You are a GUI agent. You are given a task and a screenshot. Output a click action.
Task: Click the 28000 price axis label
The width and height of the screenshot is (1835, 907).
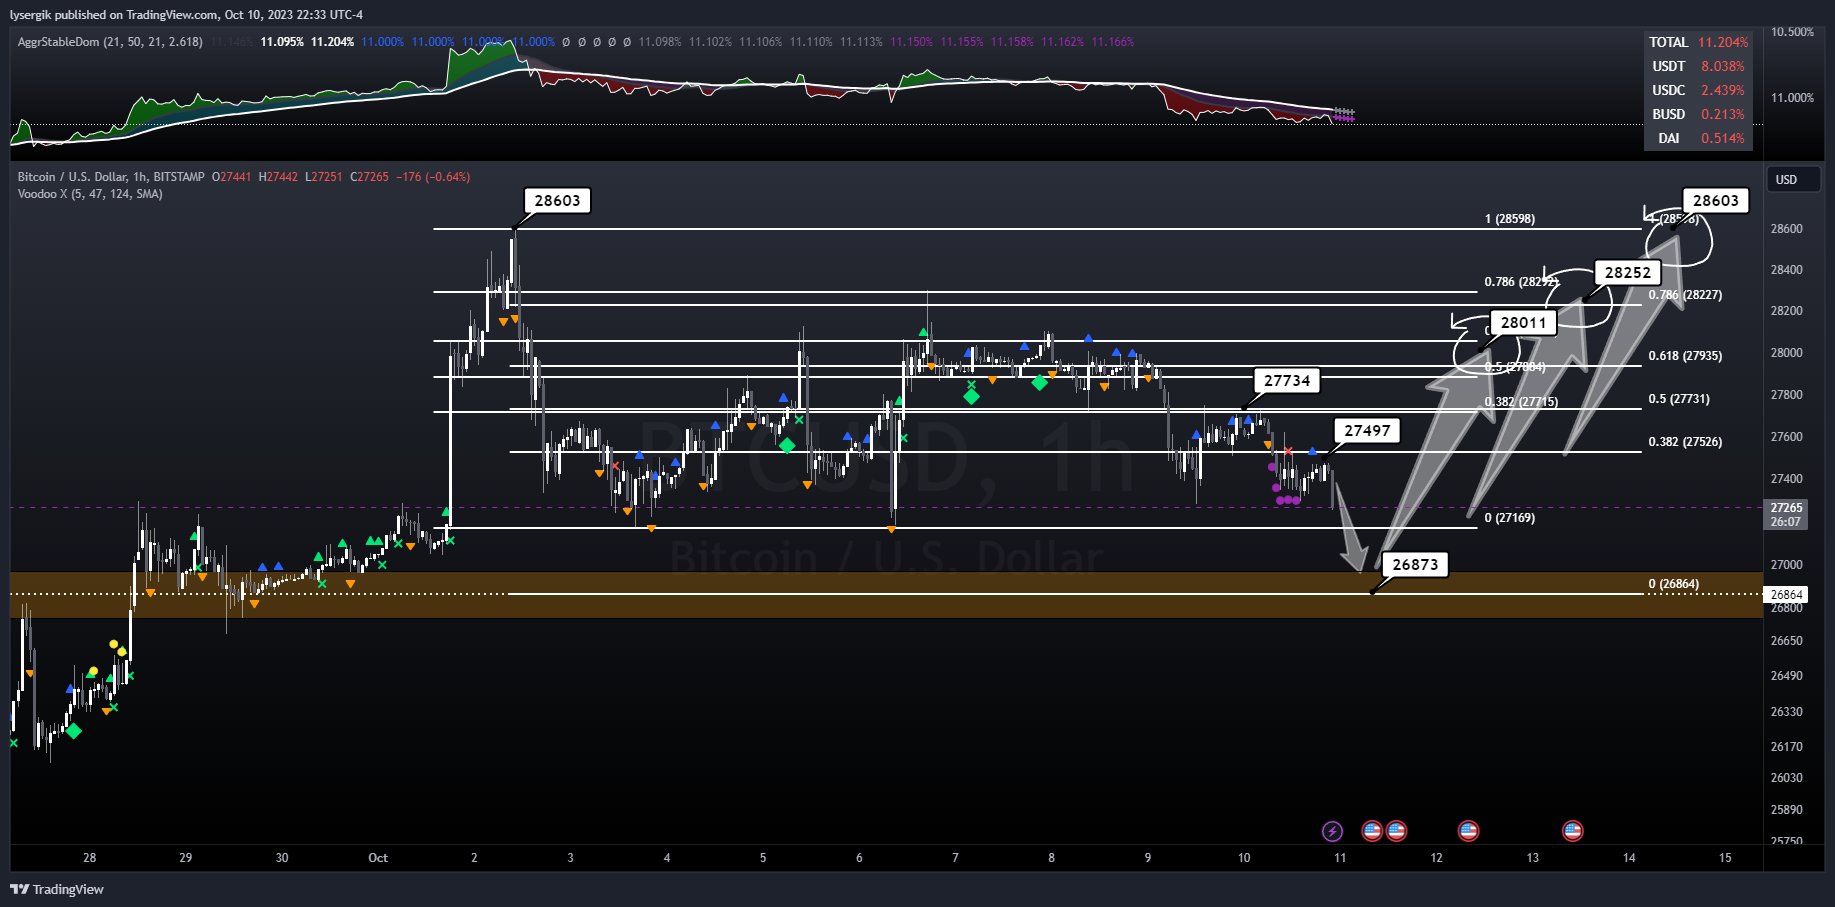1787,353
